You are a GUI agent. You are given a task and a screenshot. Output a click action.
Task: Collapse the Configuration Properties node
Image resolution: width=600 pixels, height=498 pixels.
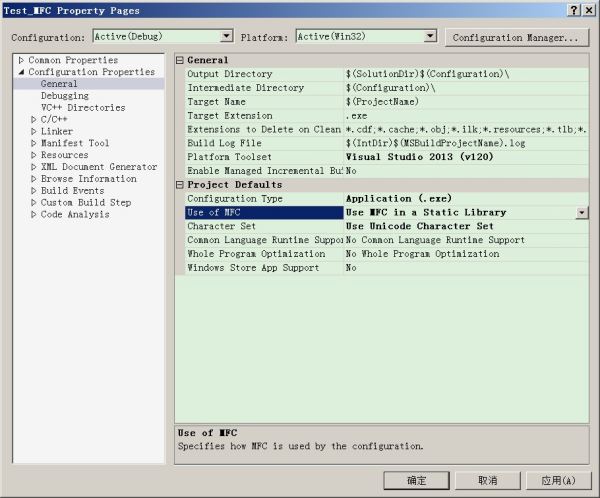(22, 73)
